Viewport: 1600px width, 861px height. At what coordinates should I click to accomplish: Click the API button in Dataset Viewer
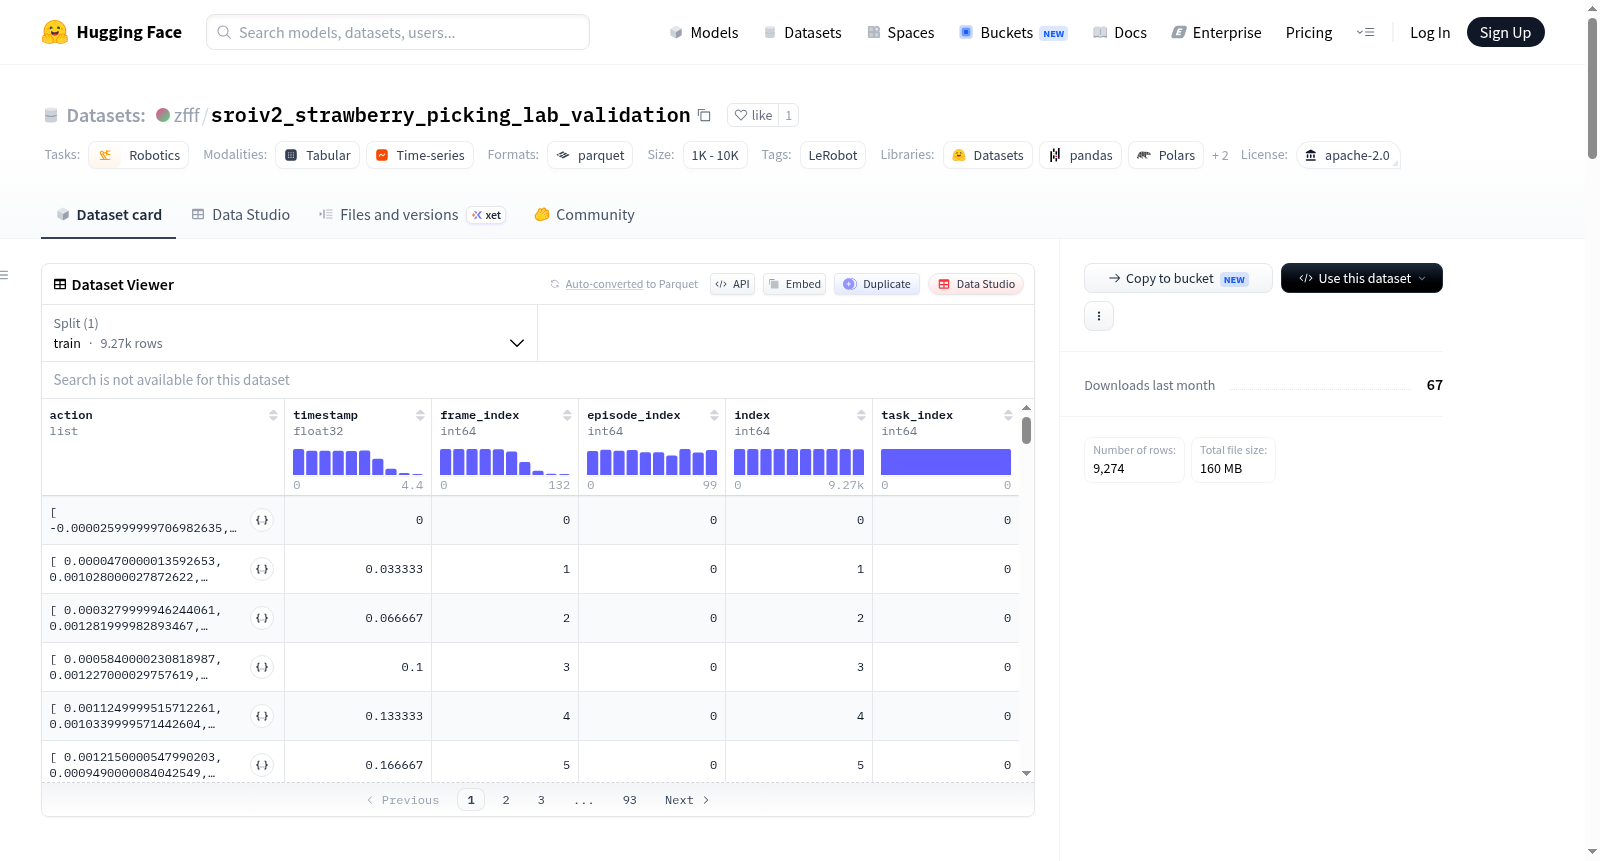[x=732, y=284]
